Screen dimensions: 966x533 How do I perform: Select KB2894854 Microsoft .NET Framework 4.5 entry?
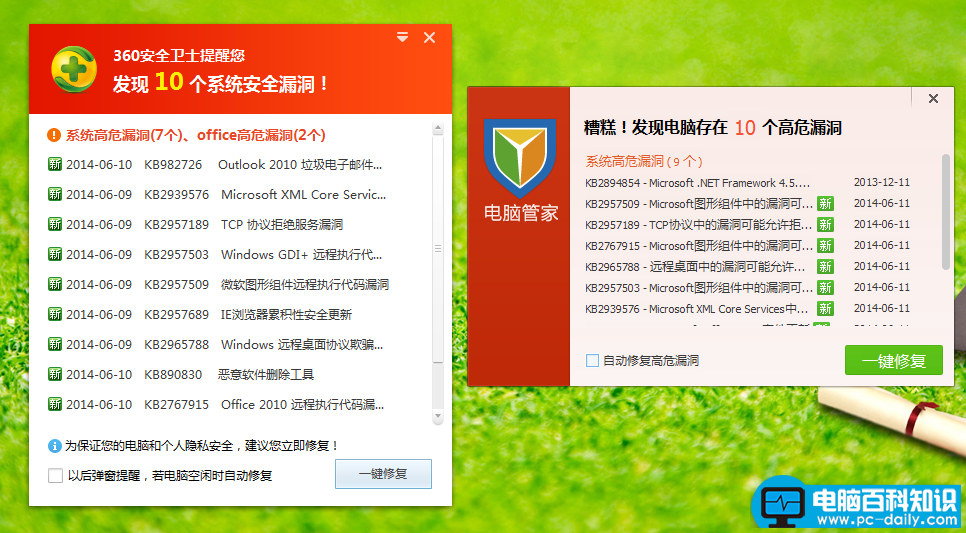coord(697,182)
